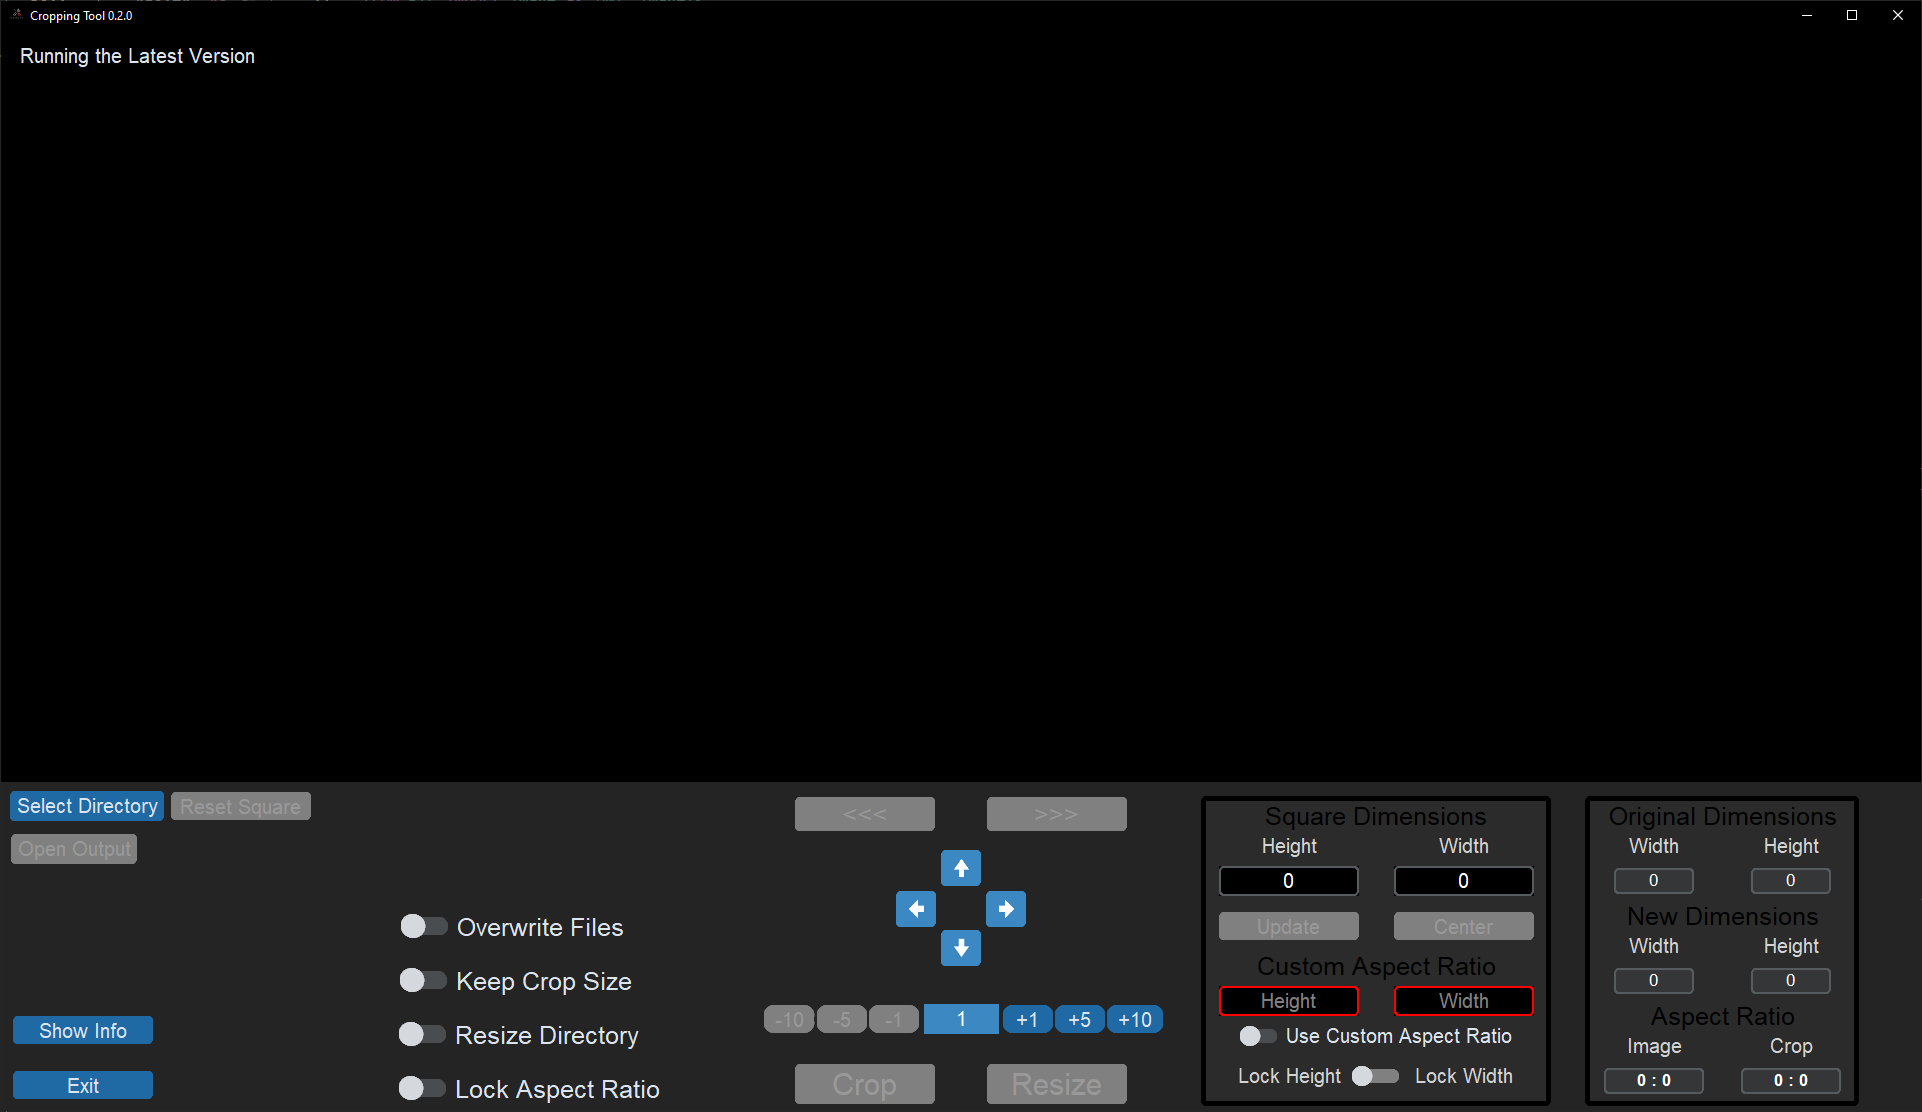Turn on Resize Directory toggle

tap(421, 1035)
